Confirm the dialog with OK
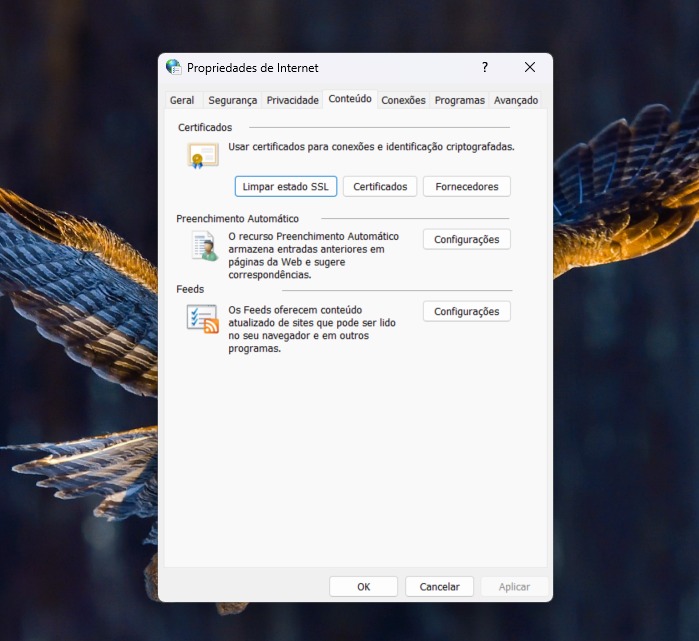The height and width of the screenshot is (641, 699). click(x=363, y=587)
